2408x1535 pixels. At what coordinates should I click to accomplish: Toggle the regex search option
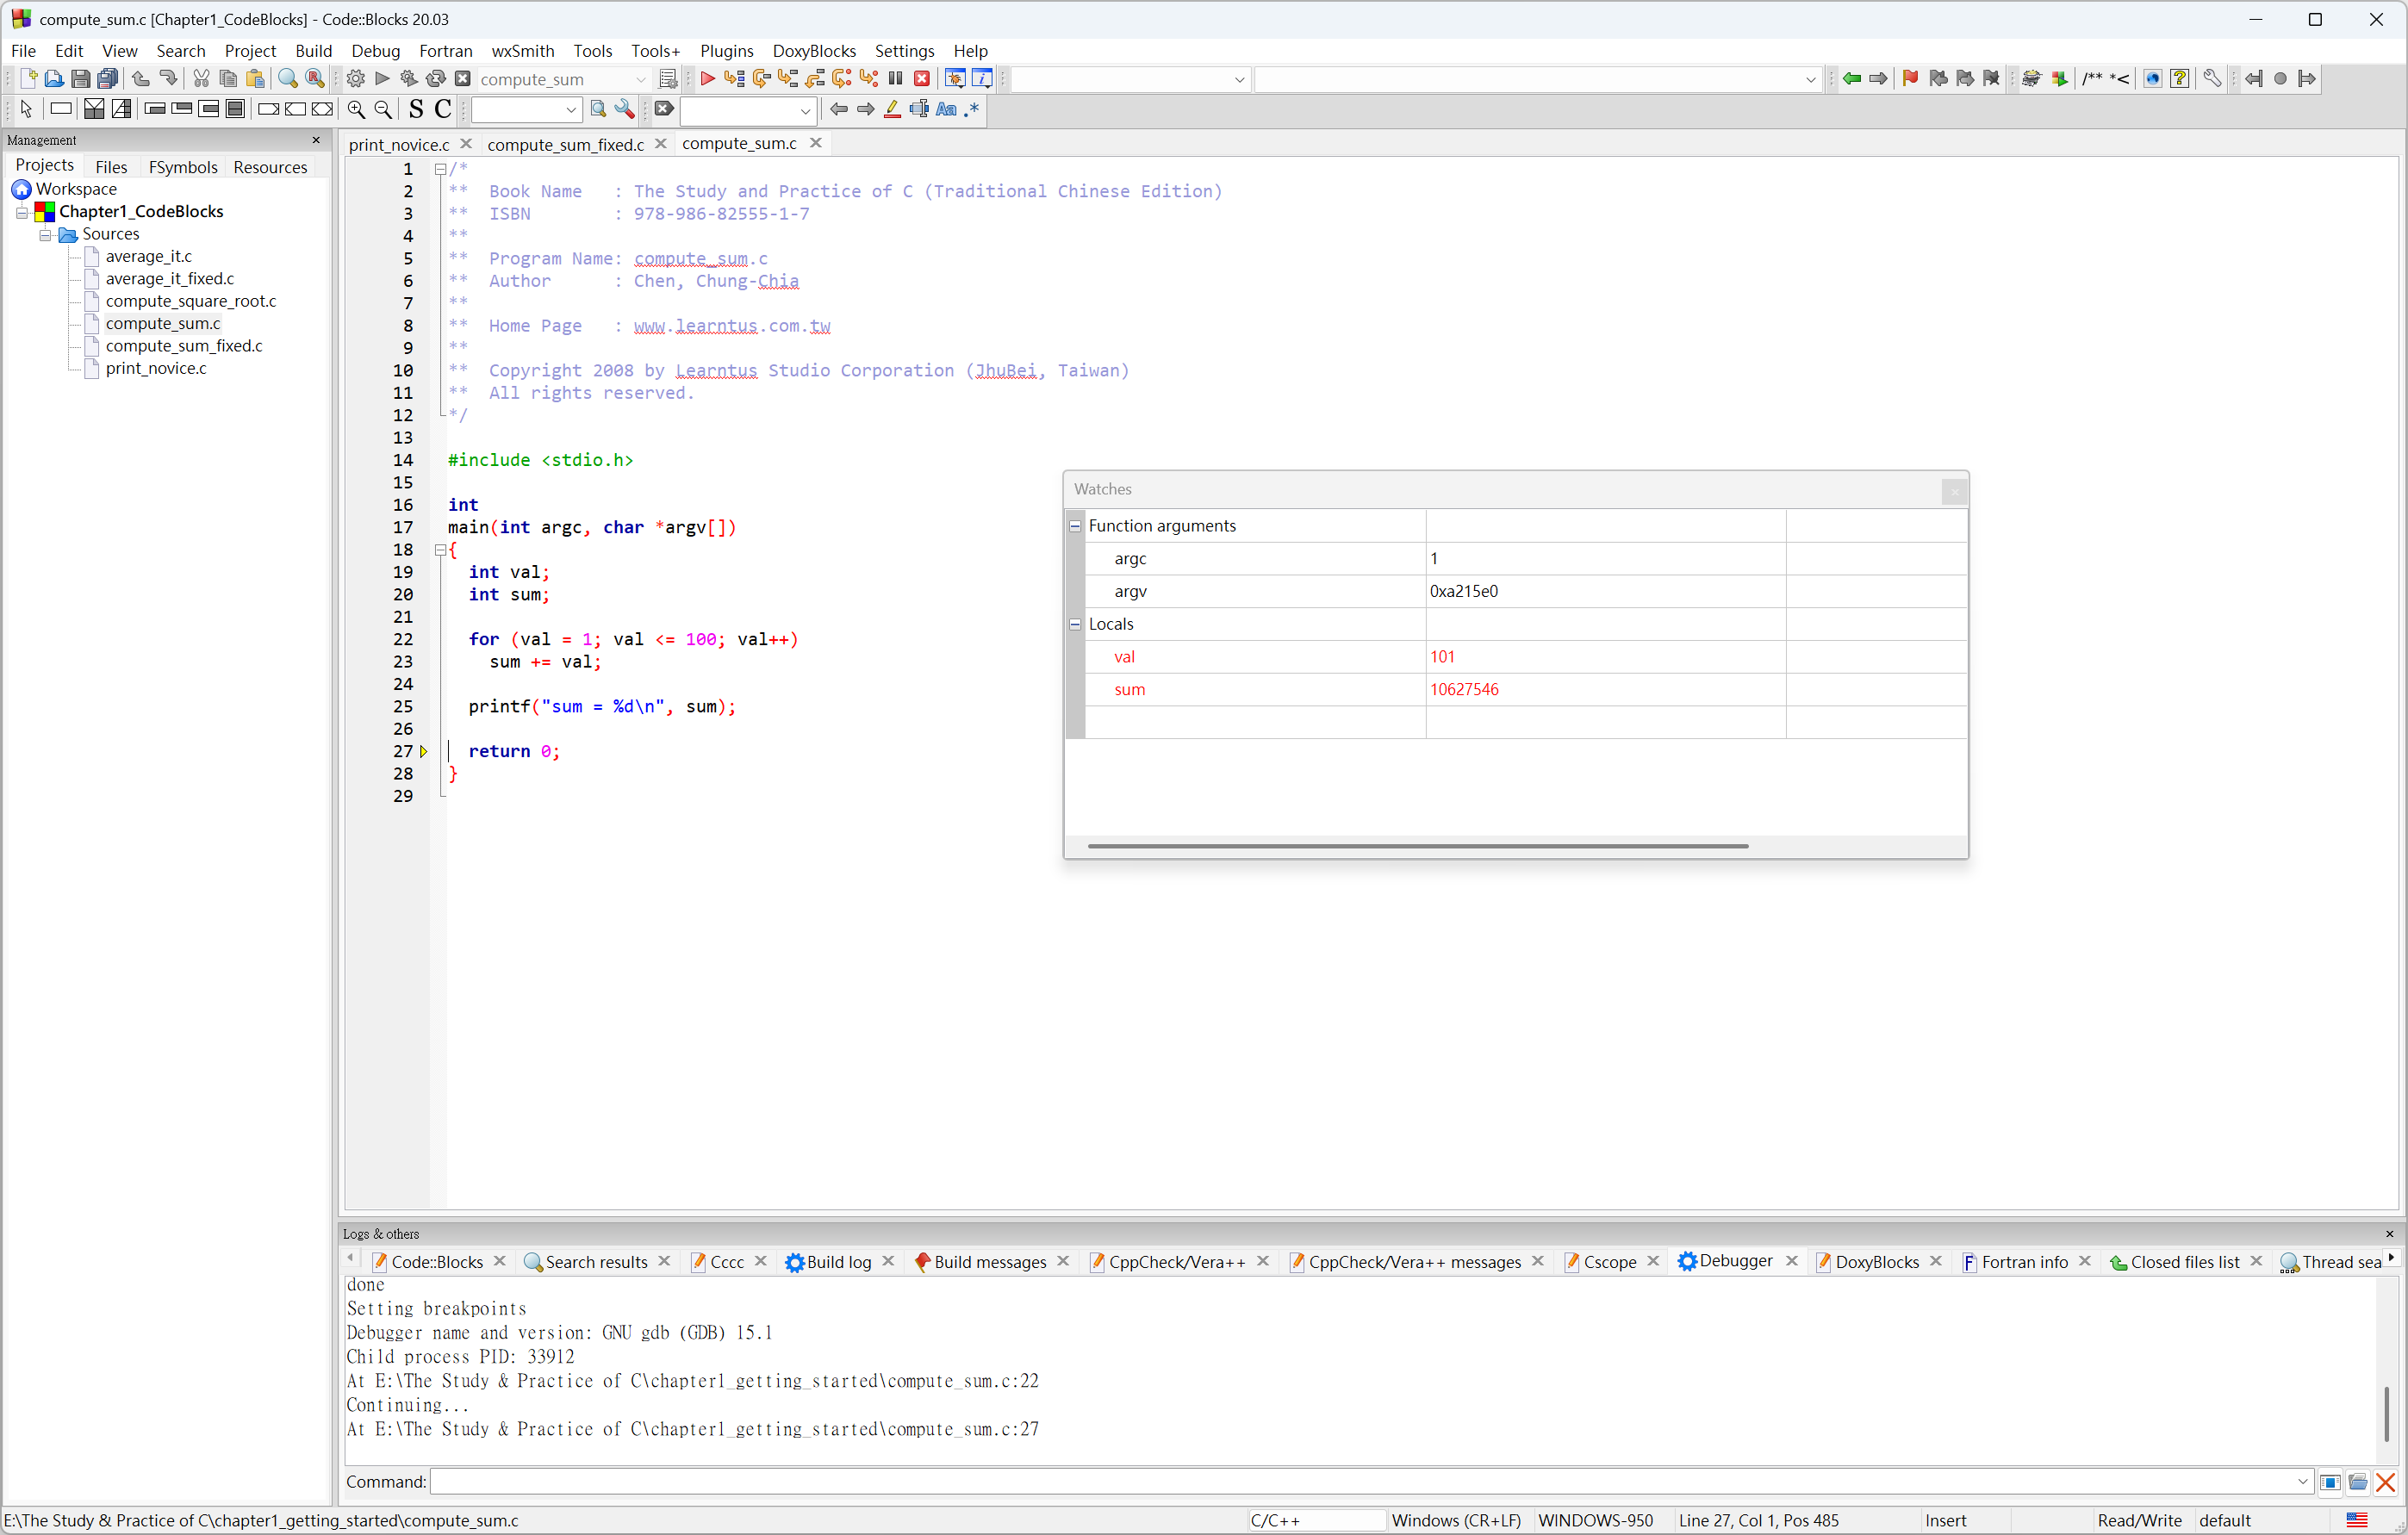[972, 110]
